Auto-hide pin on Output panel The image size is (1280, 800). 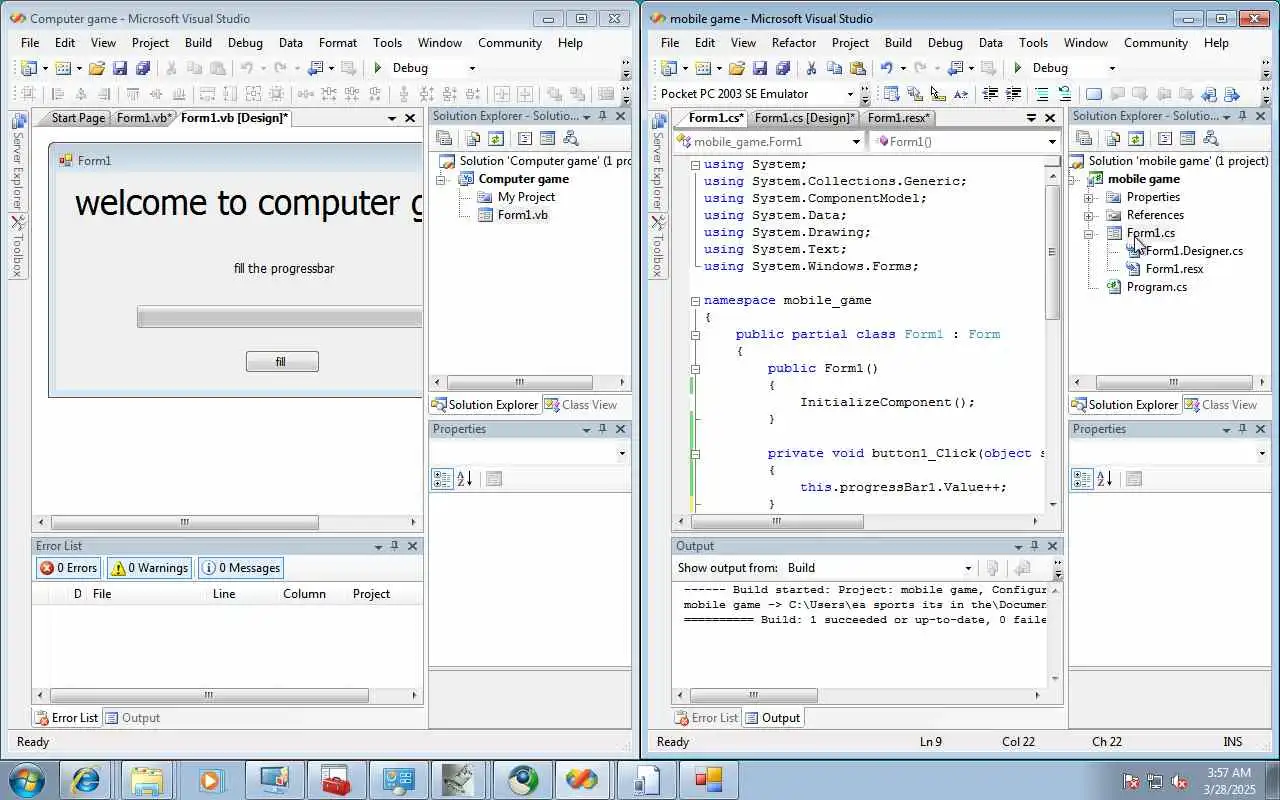pyautogui.click(x=1034, y=546)
